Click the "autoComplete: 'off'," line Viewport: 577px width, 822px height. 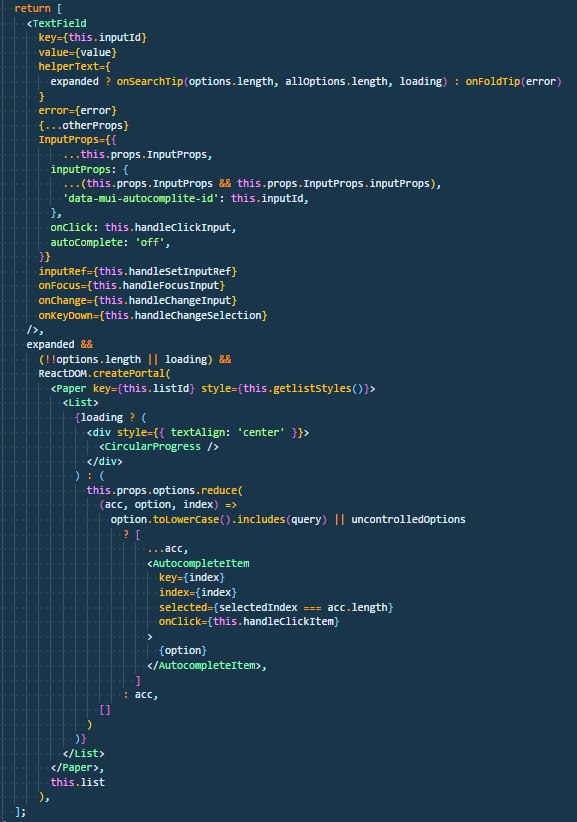[110, 242]
